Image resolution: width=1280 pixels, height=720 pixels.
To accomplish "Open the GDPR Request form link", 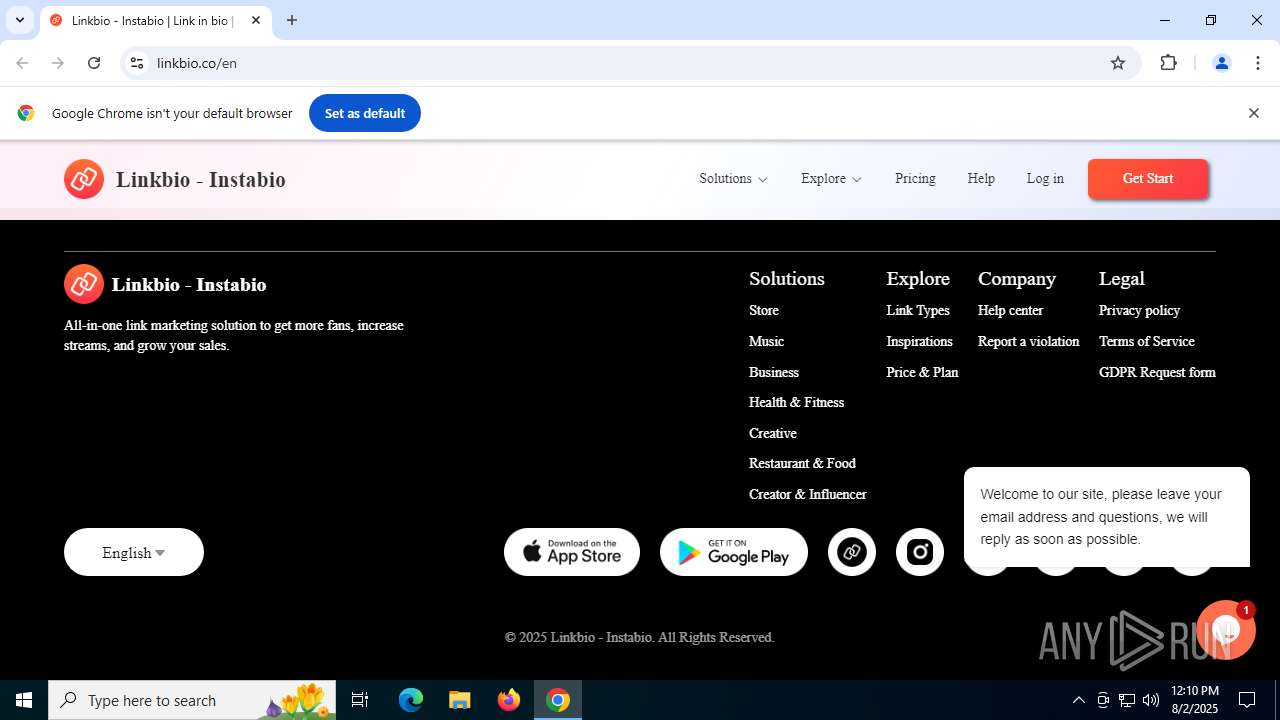I will [x=1157, y=372].
